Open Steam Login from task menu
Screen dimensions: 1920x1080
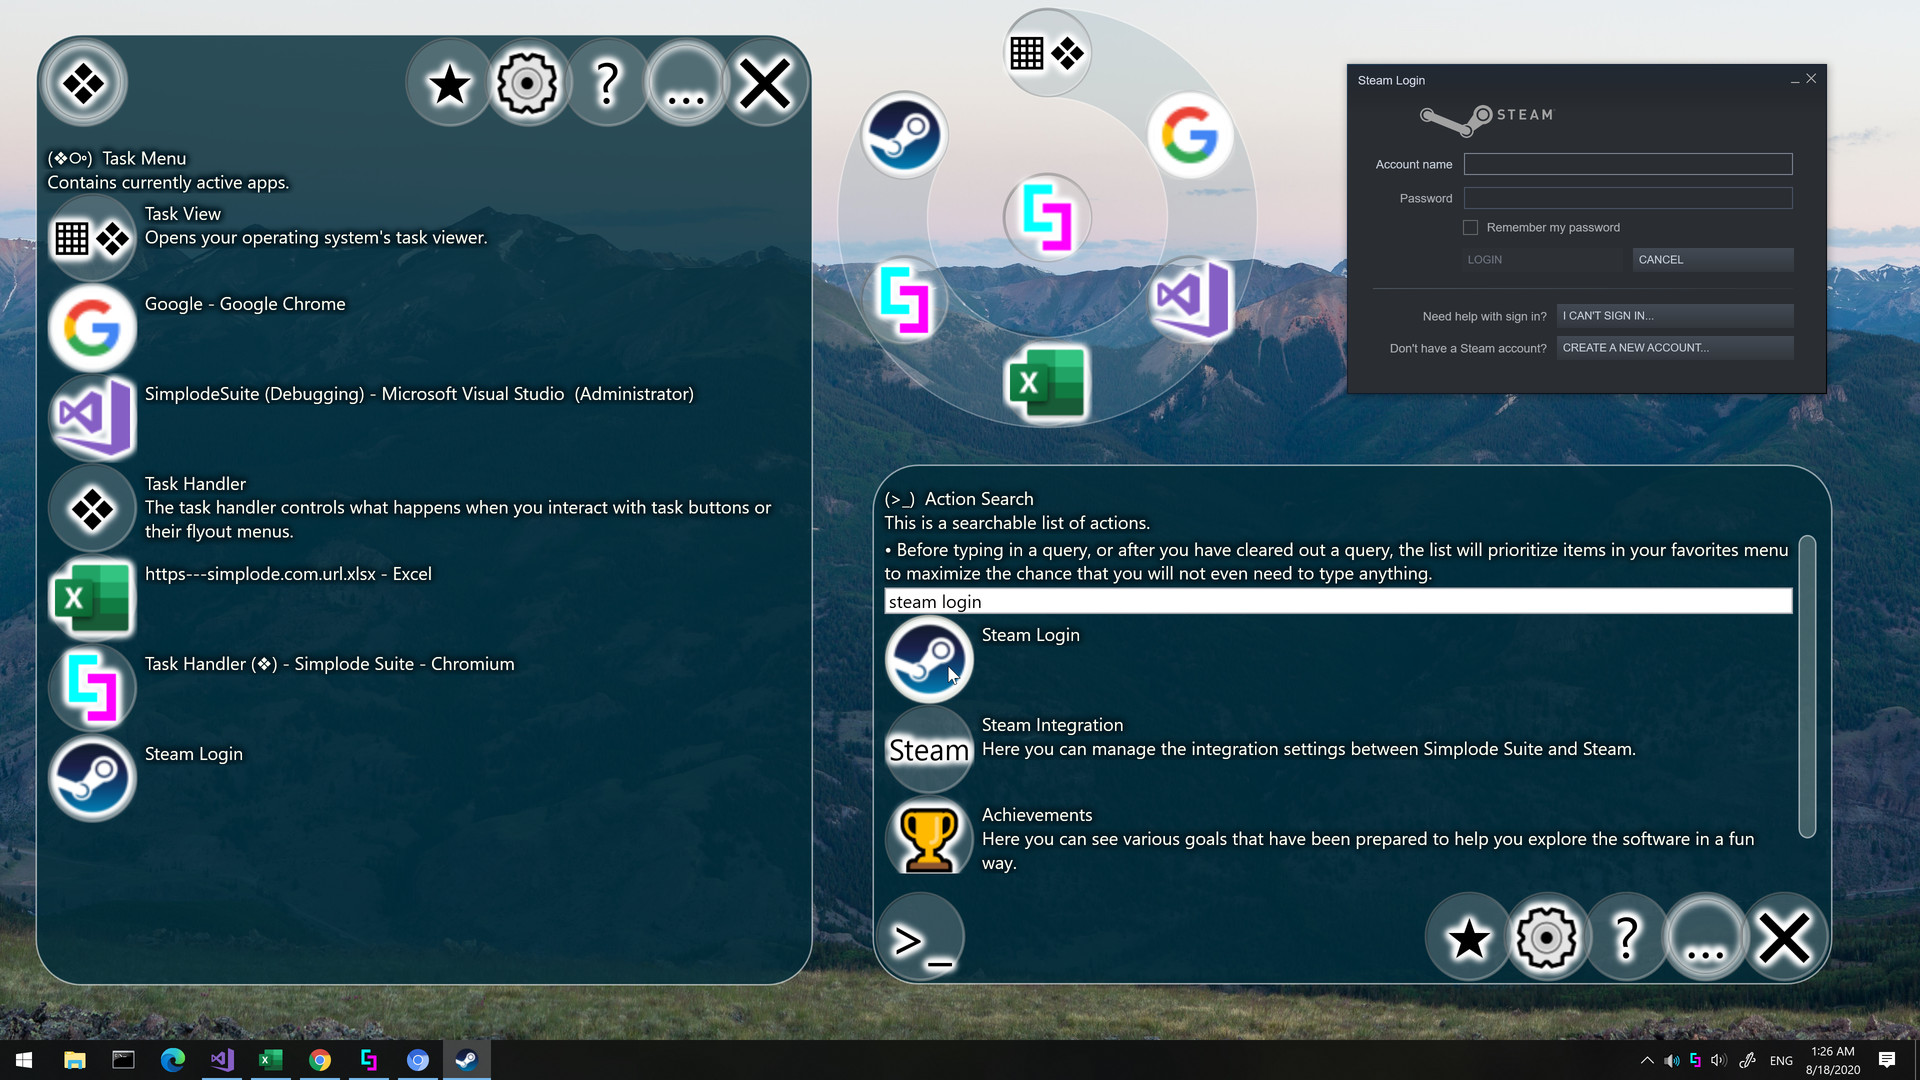point(90,778)
